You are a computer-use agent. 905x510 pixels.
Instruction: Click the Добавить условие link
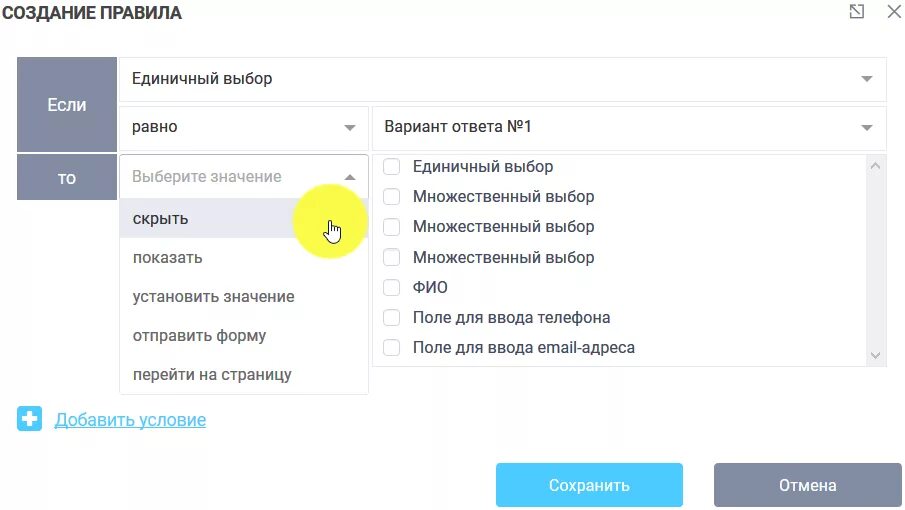coord(130,420)
